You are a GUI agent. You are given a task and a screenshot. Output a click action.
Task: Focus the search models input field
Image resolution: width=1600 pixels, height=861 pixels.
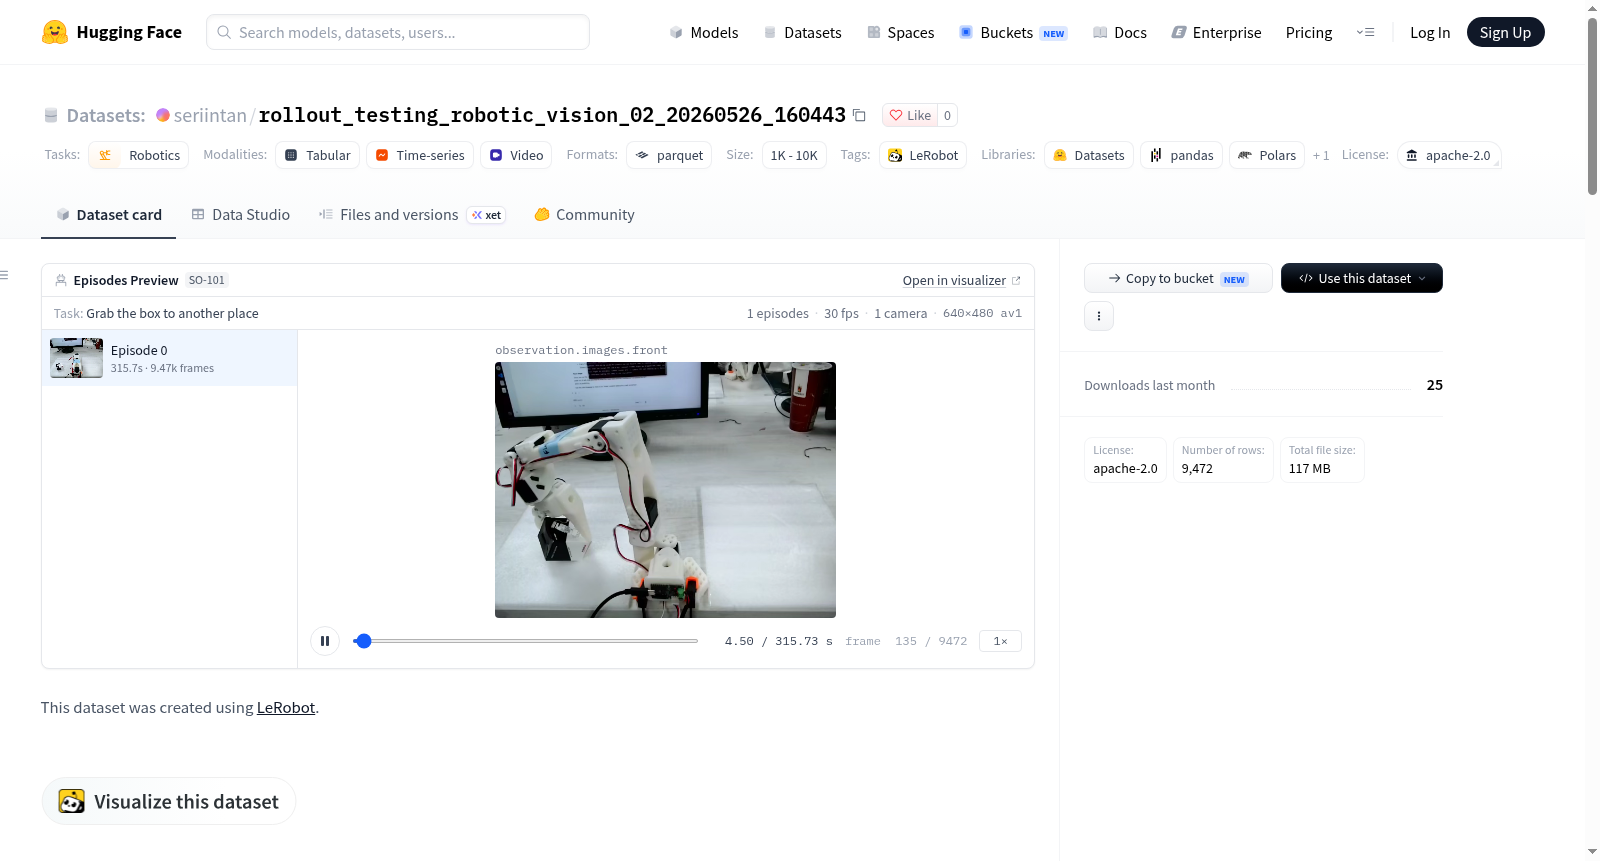pos(398,32)
